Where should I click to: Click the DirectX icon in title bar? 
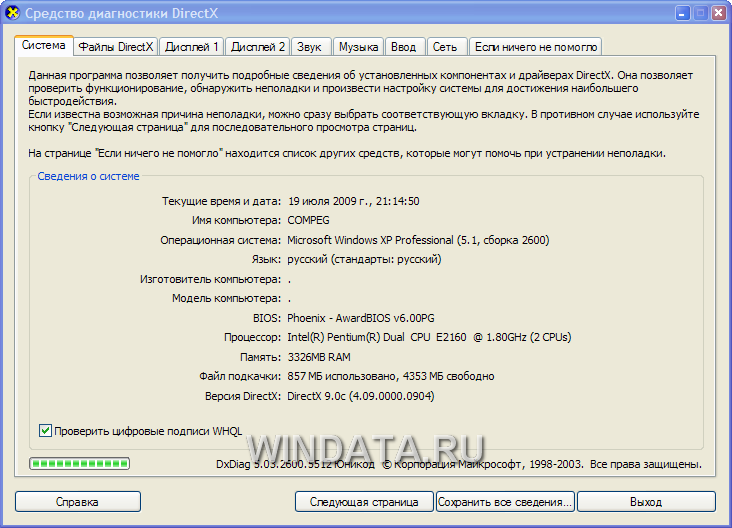tap(12, 13)
